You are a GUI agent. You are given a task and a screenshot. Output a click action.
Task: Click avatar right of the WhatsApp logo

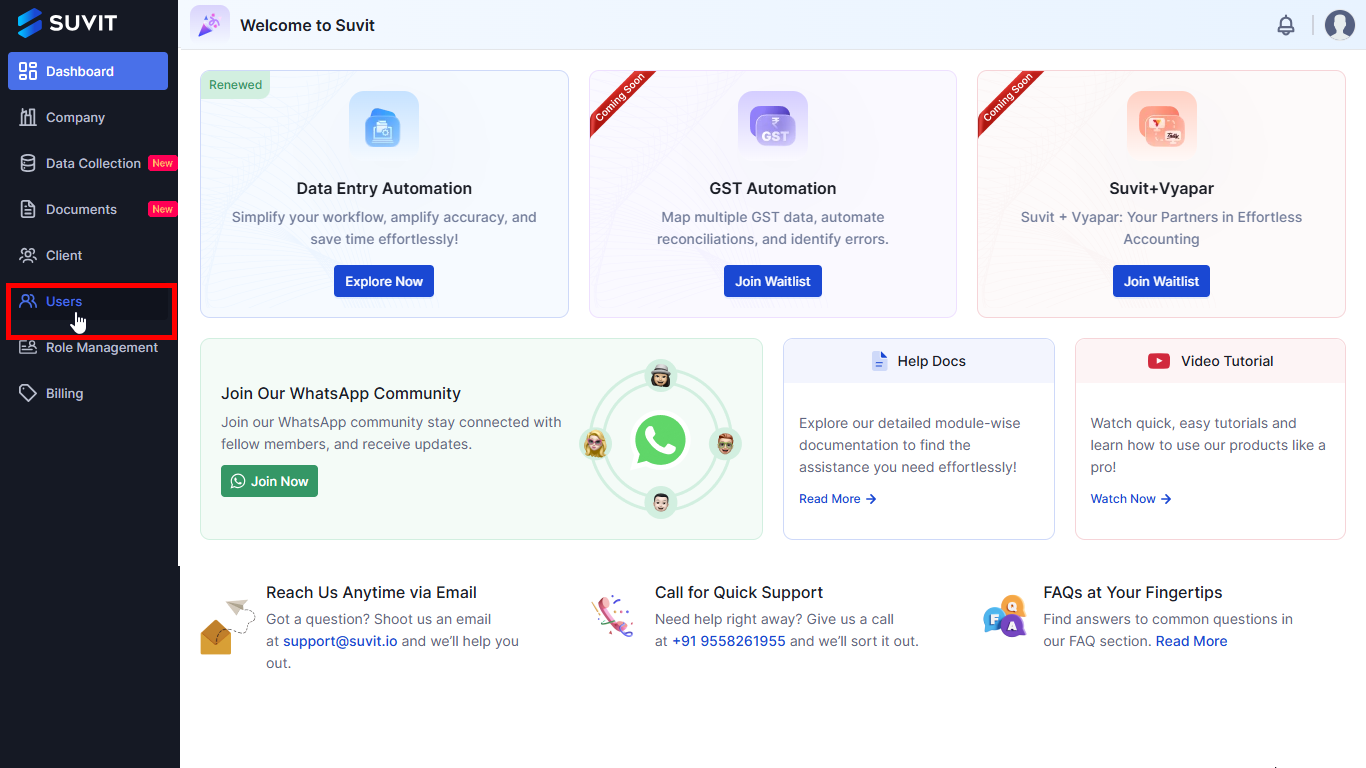[x=725, y=443]
